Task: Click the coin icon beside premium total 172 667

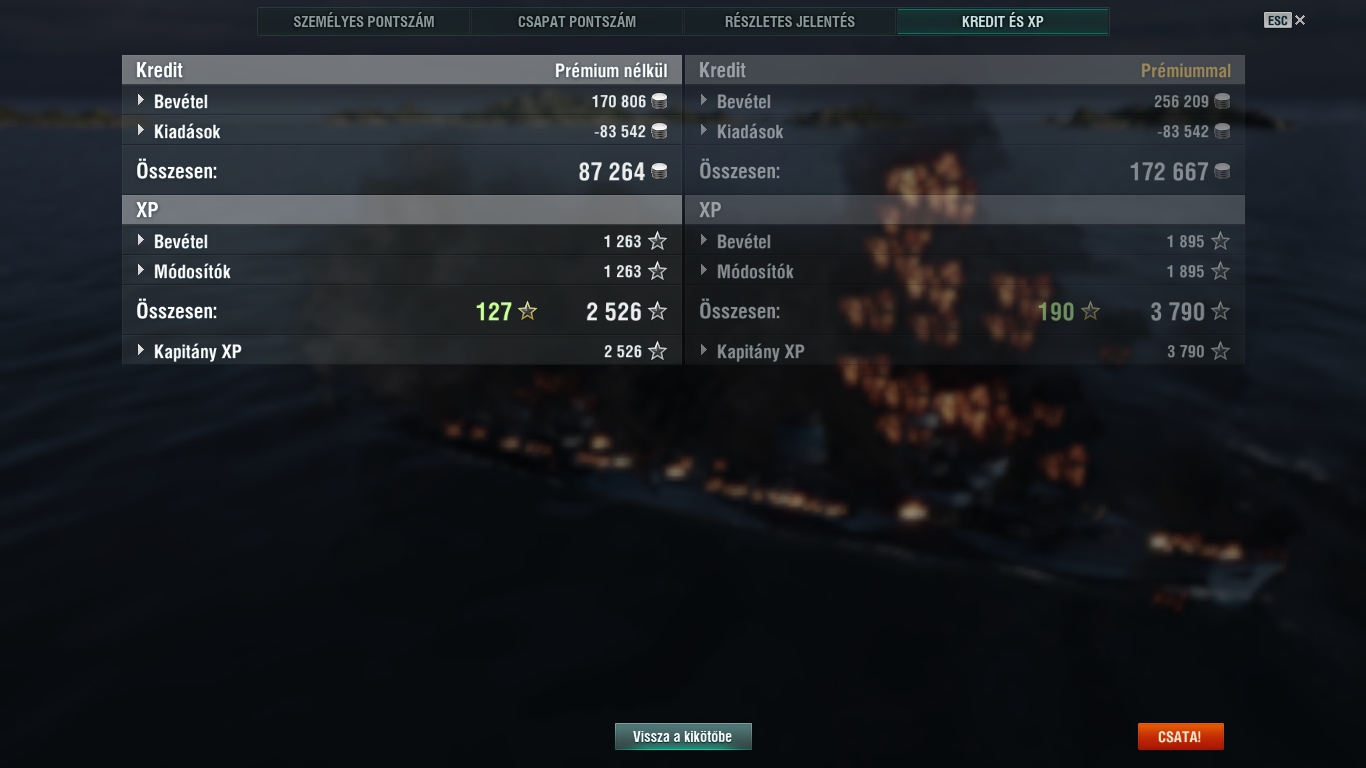Action: (x=1222, y=171)
